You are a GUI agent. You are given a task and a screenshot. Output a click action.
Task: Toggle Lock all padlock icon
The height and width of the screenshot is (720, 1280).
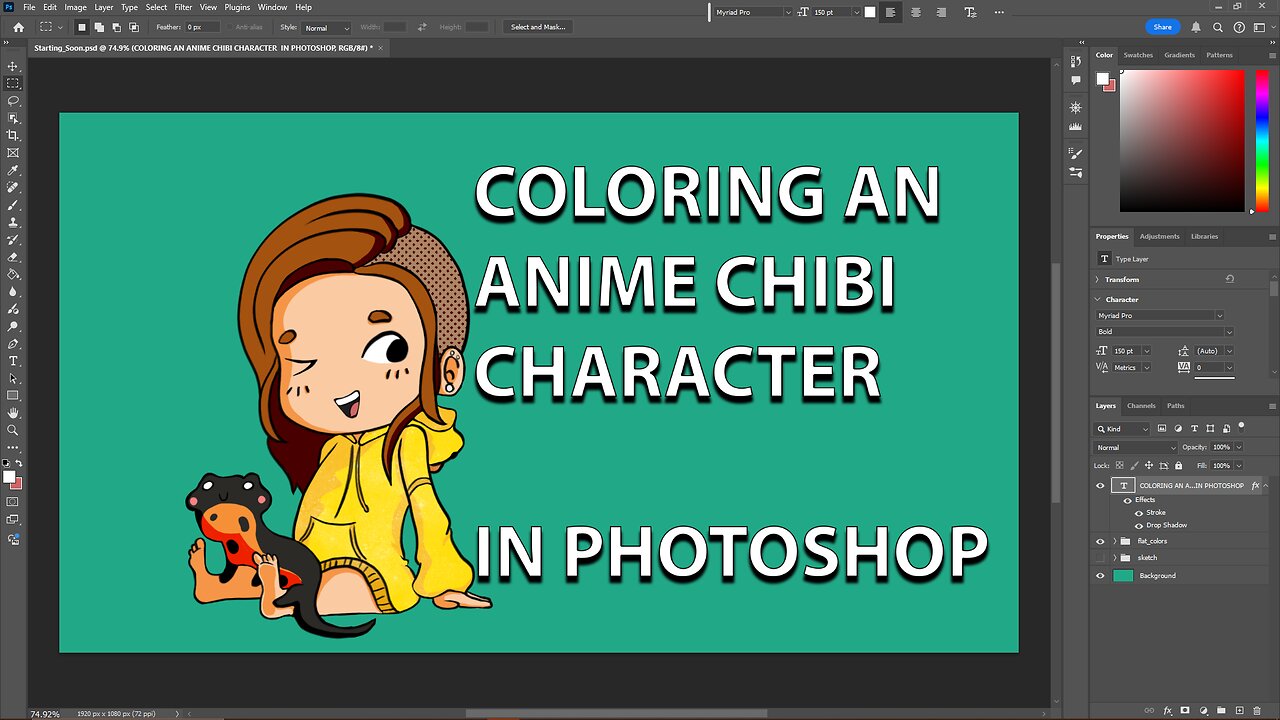1178,465
